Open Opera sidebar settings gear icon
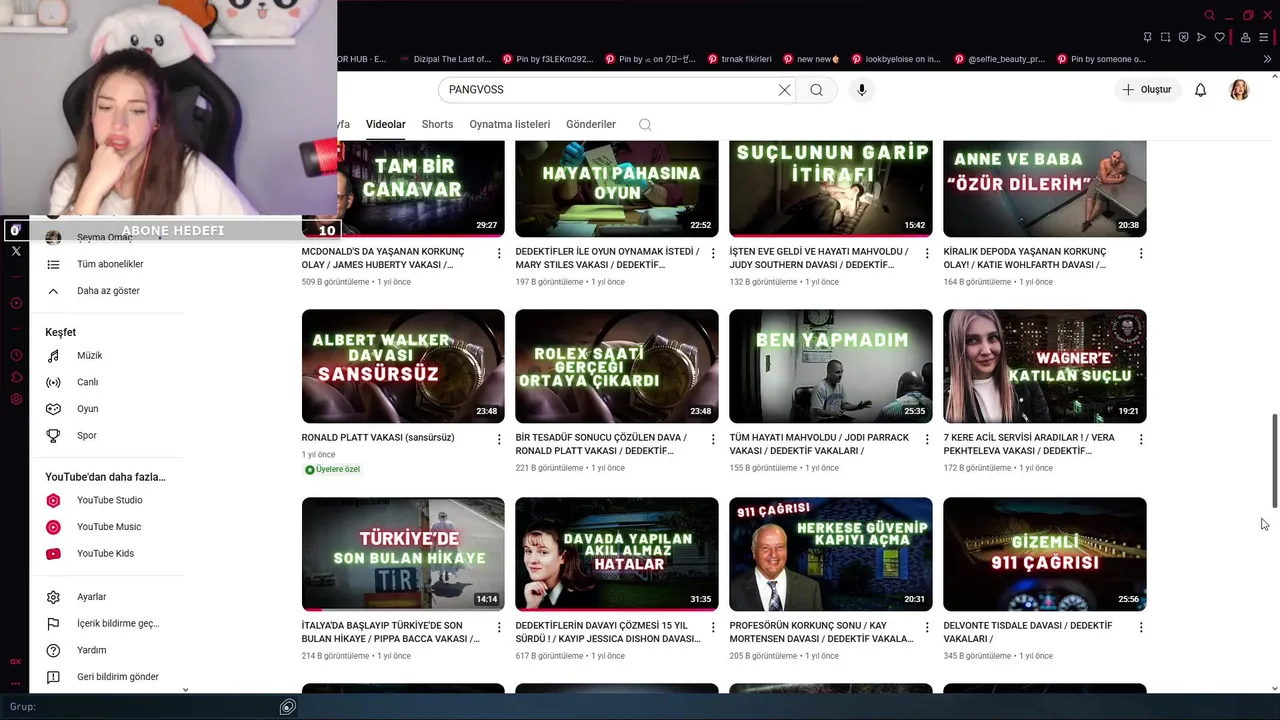 click(16, 399)
